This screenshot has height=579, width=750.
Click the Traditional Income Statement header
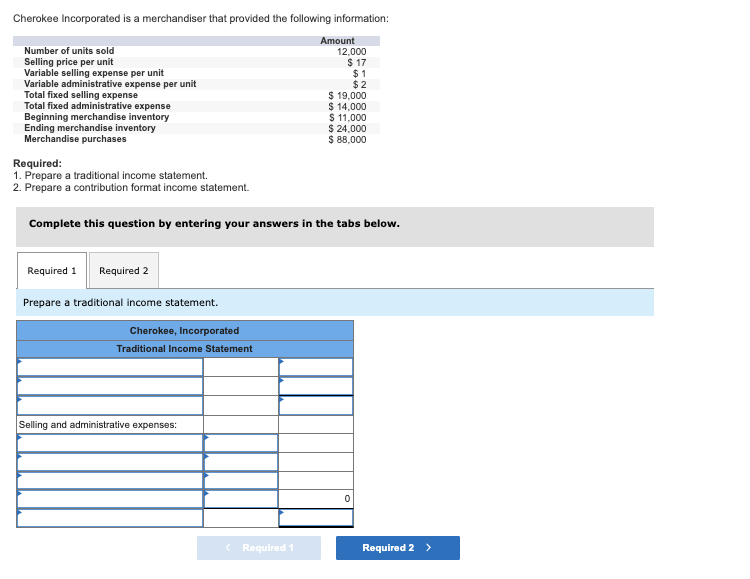point(185,349)
